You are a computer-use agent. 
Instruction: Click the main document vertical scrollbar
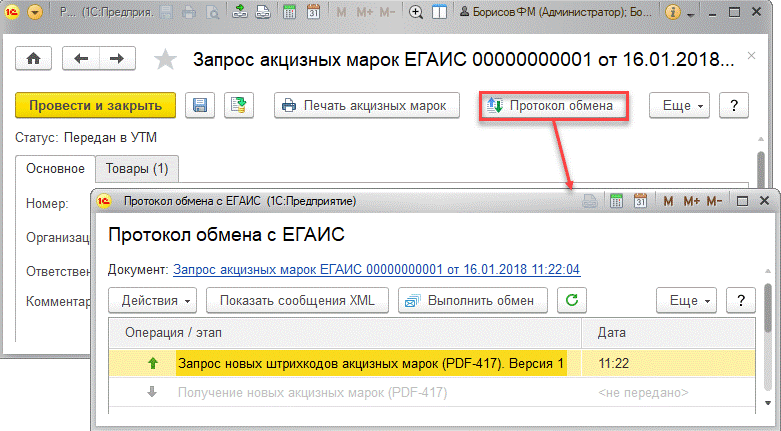(761, 167)
